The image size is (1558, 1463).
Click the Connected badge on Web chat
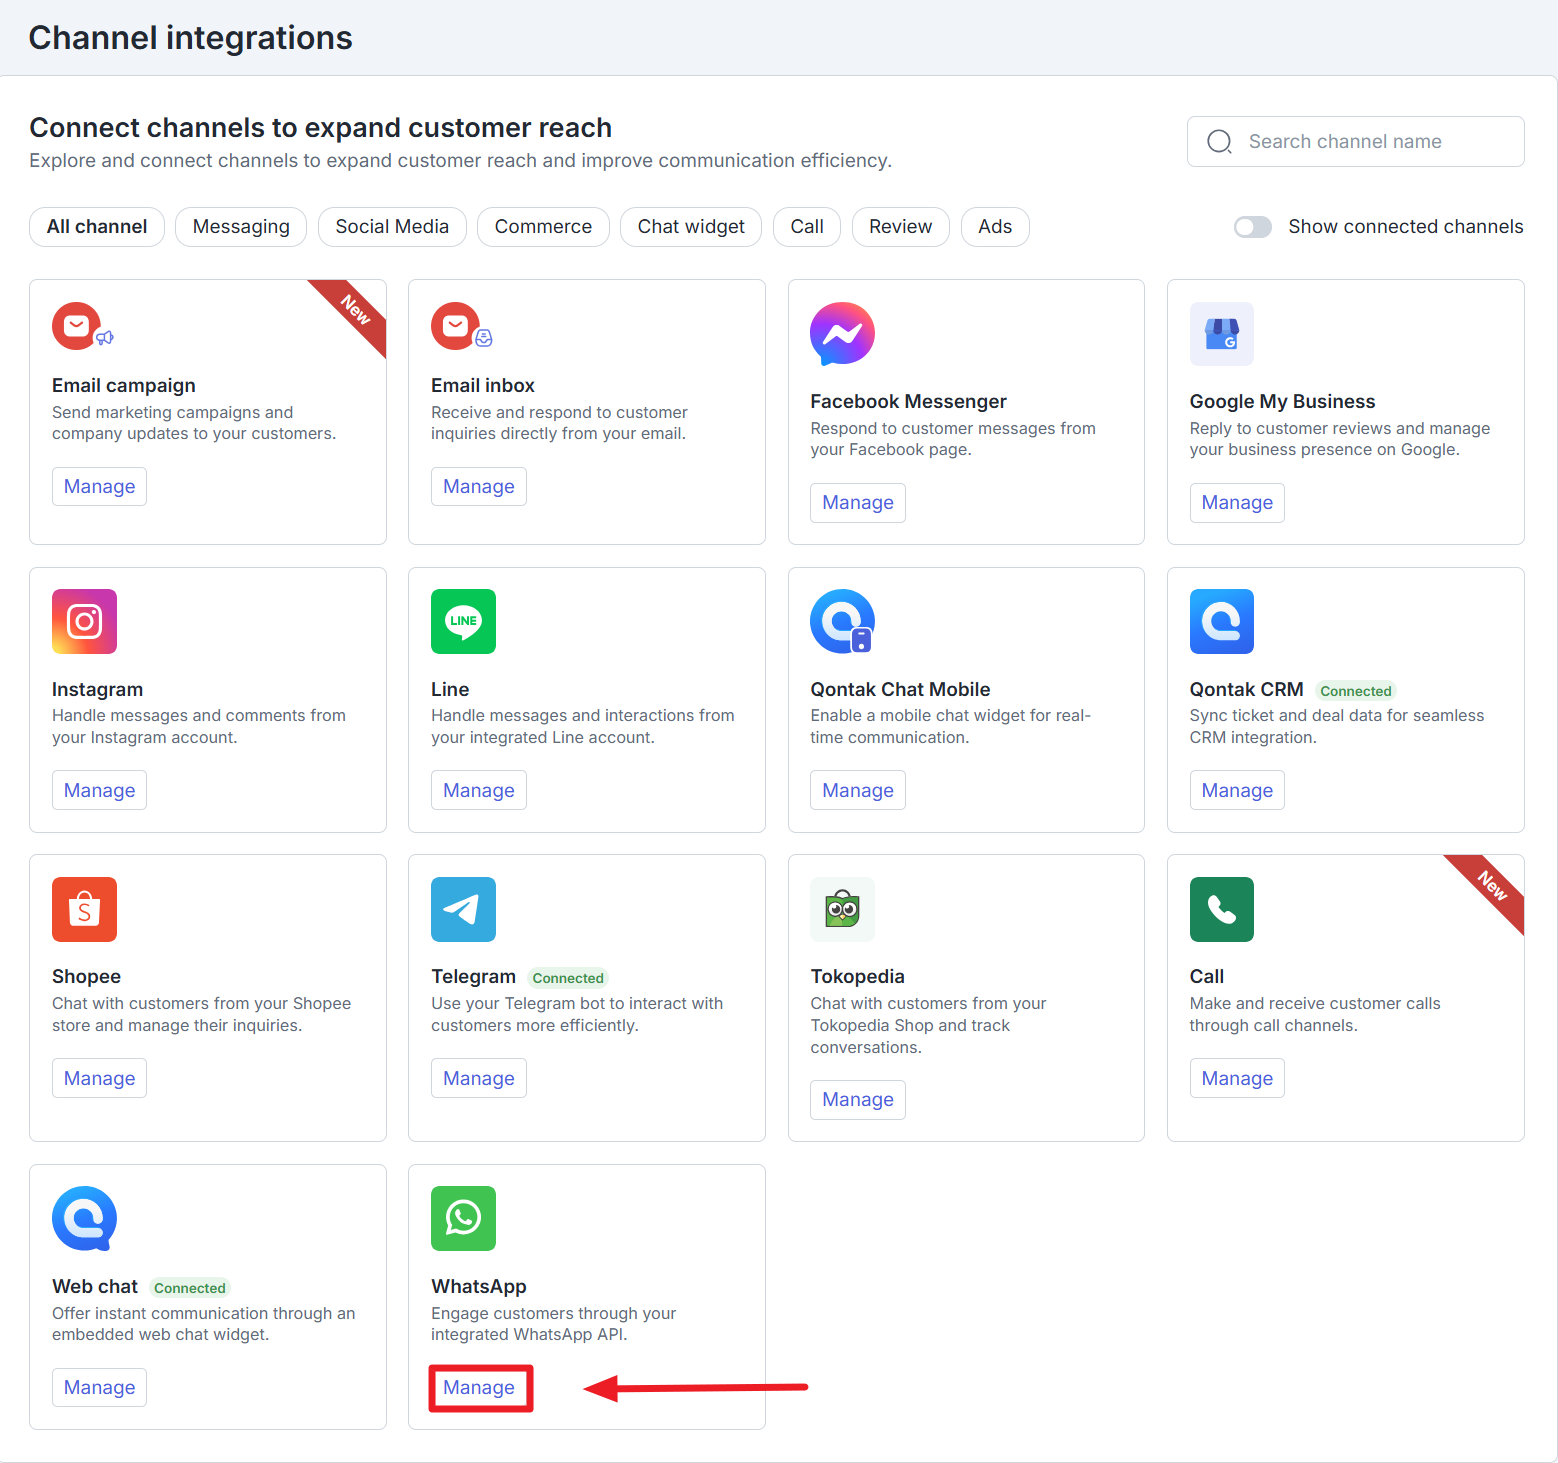coord(189,1288)
